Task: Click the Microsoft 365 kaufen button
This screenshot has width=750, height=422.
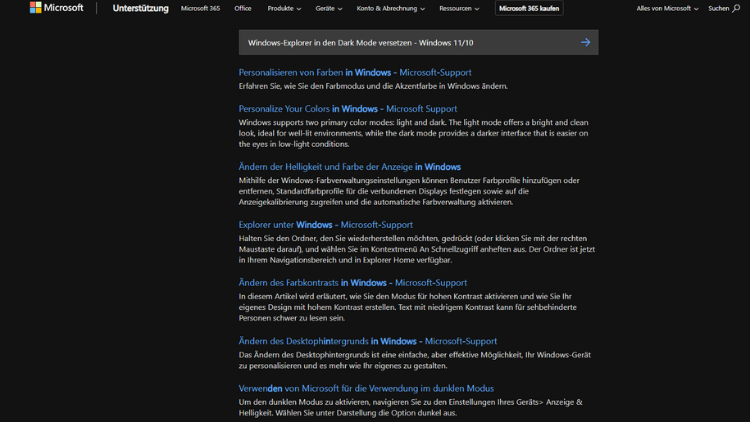Action: click(529, 8)
